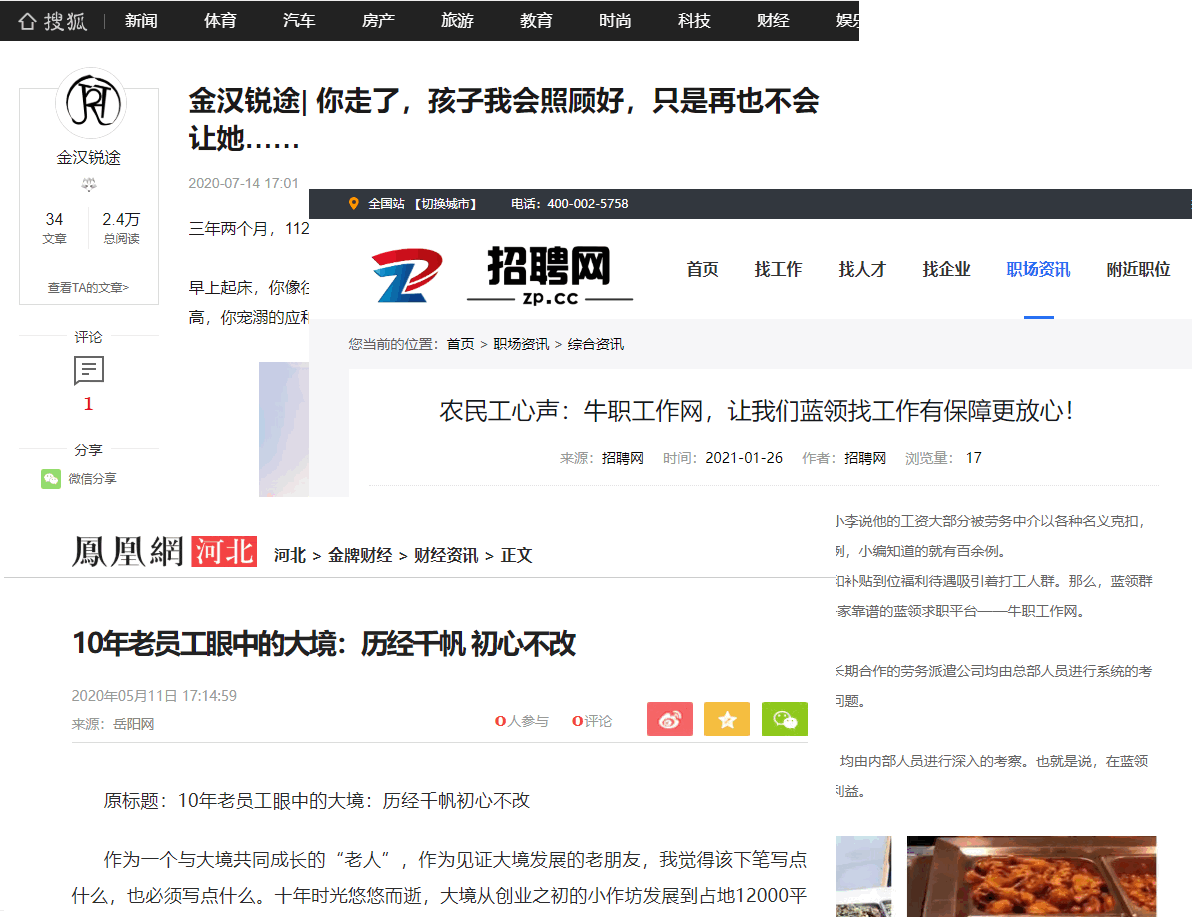Go to 找工作 tab on 招聘网
1200x917 pixels.
tap(778, 270)
